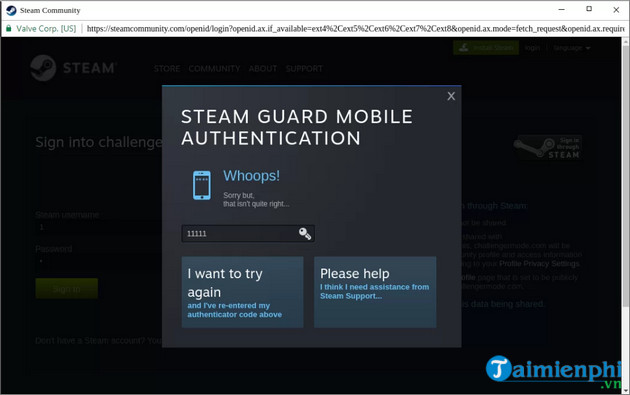Click the green Sign in button
This screenshot has height=395, width=630.
[x=67, y=289]
